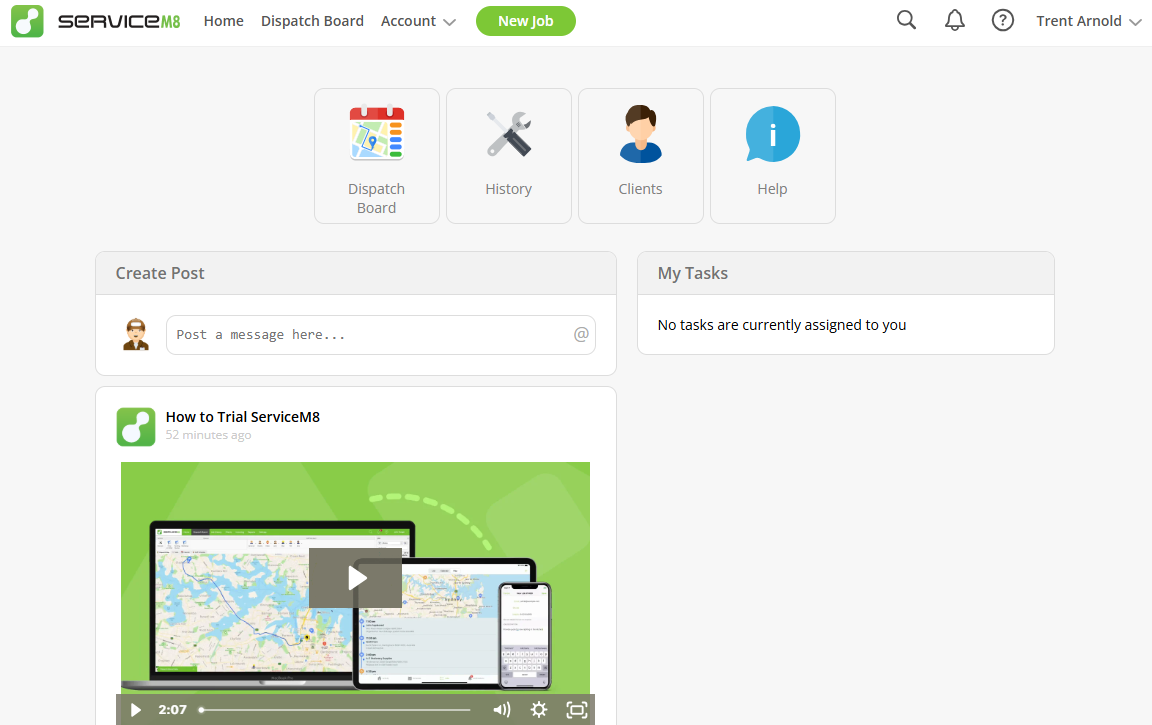The height and width of the screenshot is (725, 1152).
Task: Open the Dispatch Board tile
Action: click(377, 156)
